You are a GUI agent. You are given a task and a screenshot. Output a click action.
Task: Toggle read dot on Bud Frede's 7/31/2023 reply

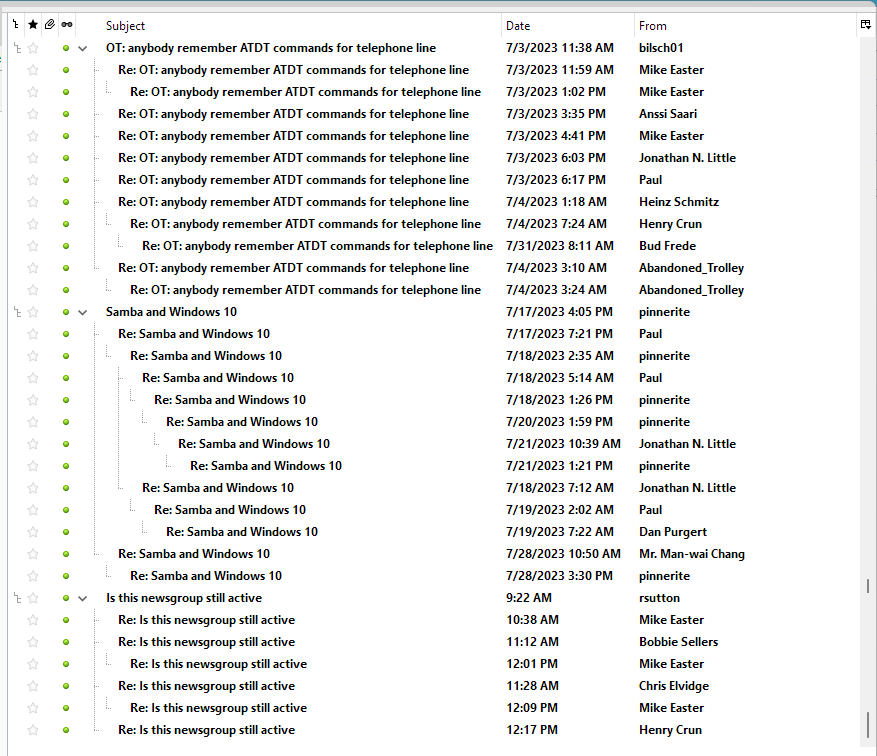(x=66, y=246)
